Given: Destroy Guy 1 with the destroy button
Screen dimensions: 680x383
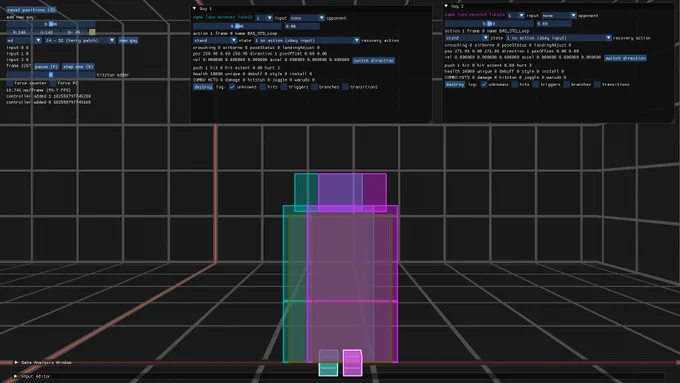Looking at the screenshot, I should point(203,87).
